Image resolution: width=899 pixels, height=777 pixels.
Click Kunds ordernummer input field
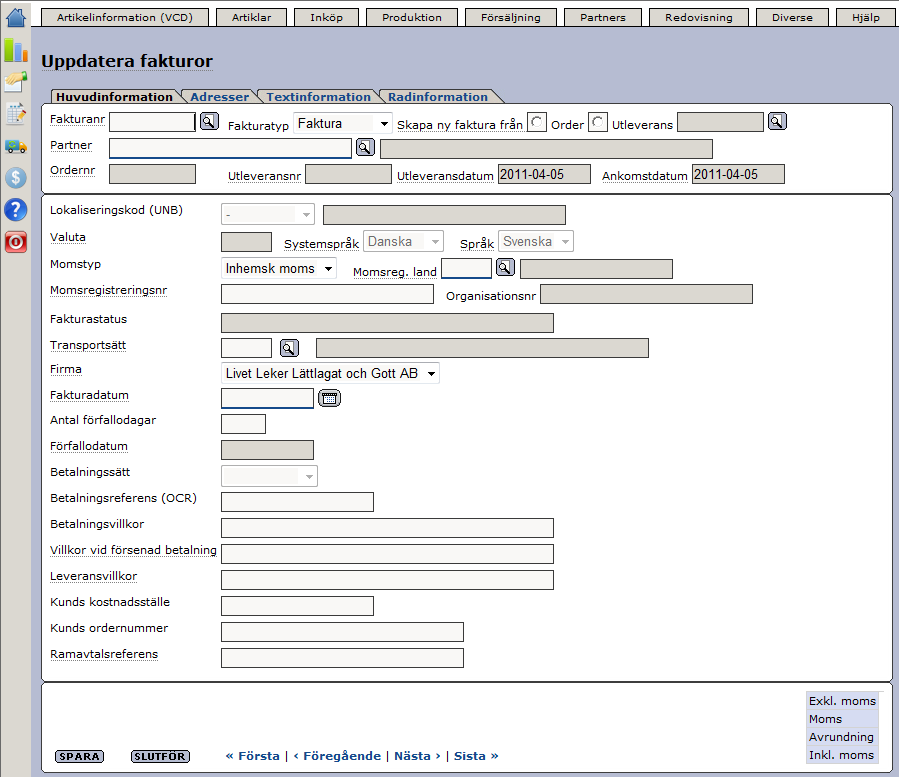click(x=342, y=632)
